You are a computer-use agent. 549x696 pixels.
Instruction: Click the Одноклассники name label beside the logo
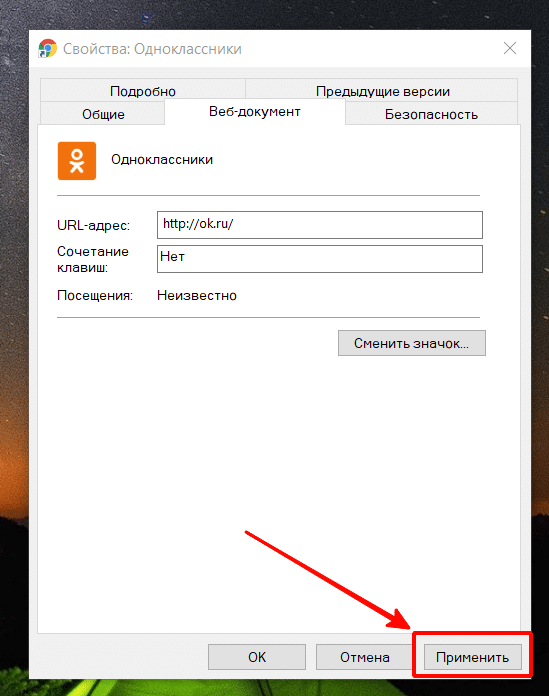tap(162, 159)
